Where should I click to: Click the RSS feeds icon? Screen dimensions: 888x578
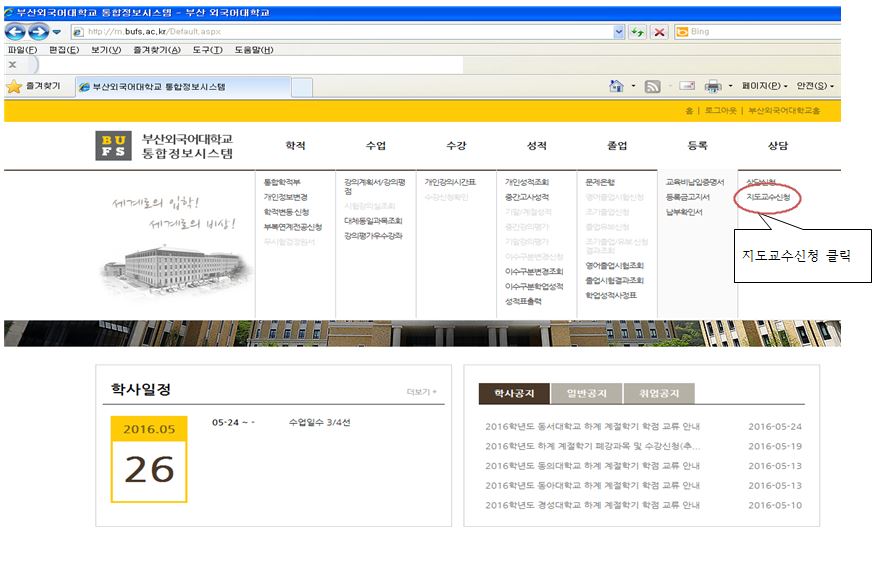pos(652,87)
